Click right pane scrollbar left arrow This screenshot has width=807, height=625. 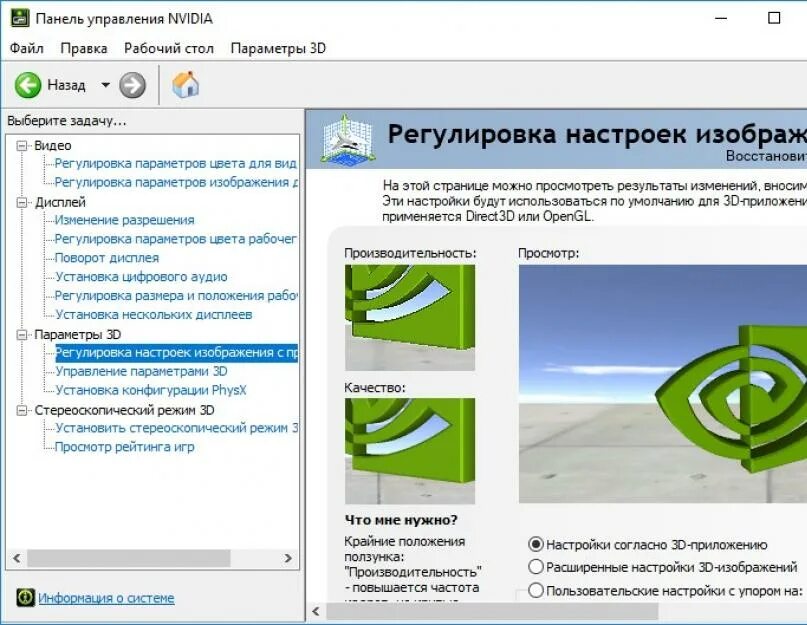pos(315,612)
